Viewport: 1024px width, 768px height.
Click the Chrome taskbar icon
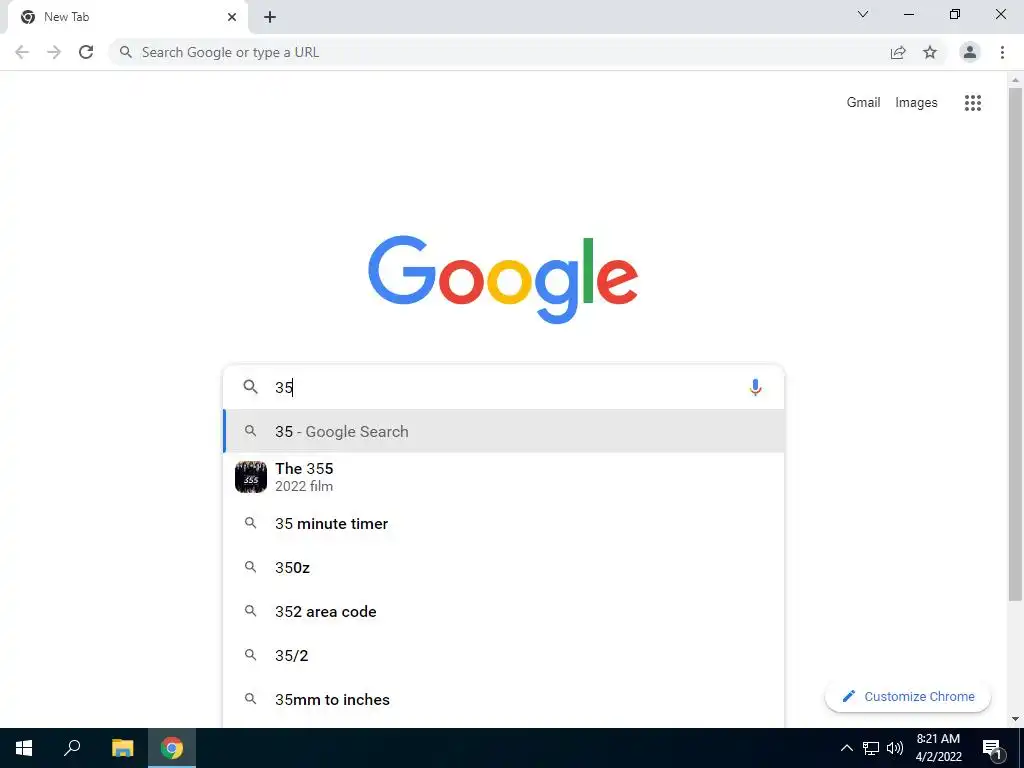(172, 748)
